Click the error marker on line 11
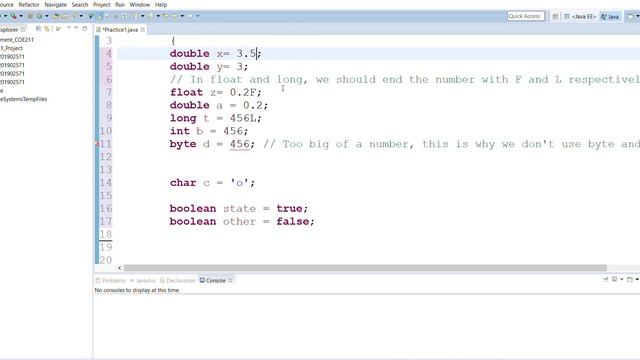Viewport: 640px width, 360px height. [x=97, y=144]
